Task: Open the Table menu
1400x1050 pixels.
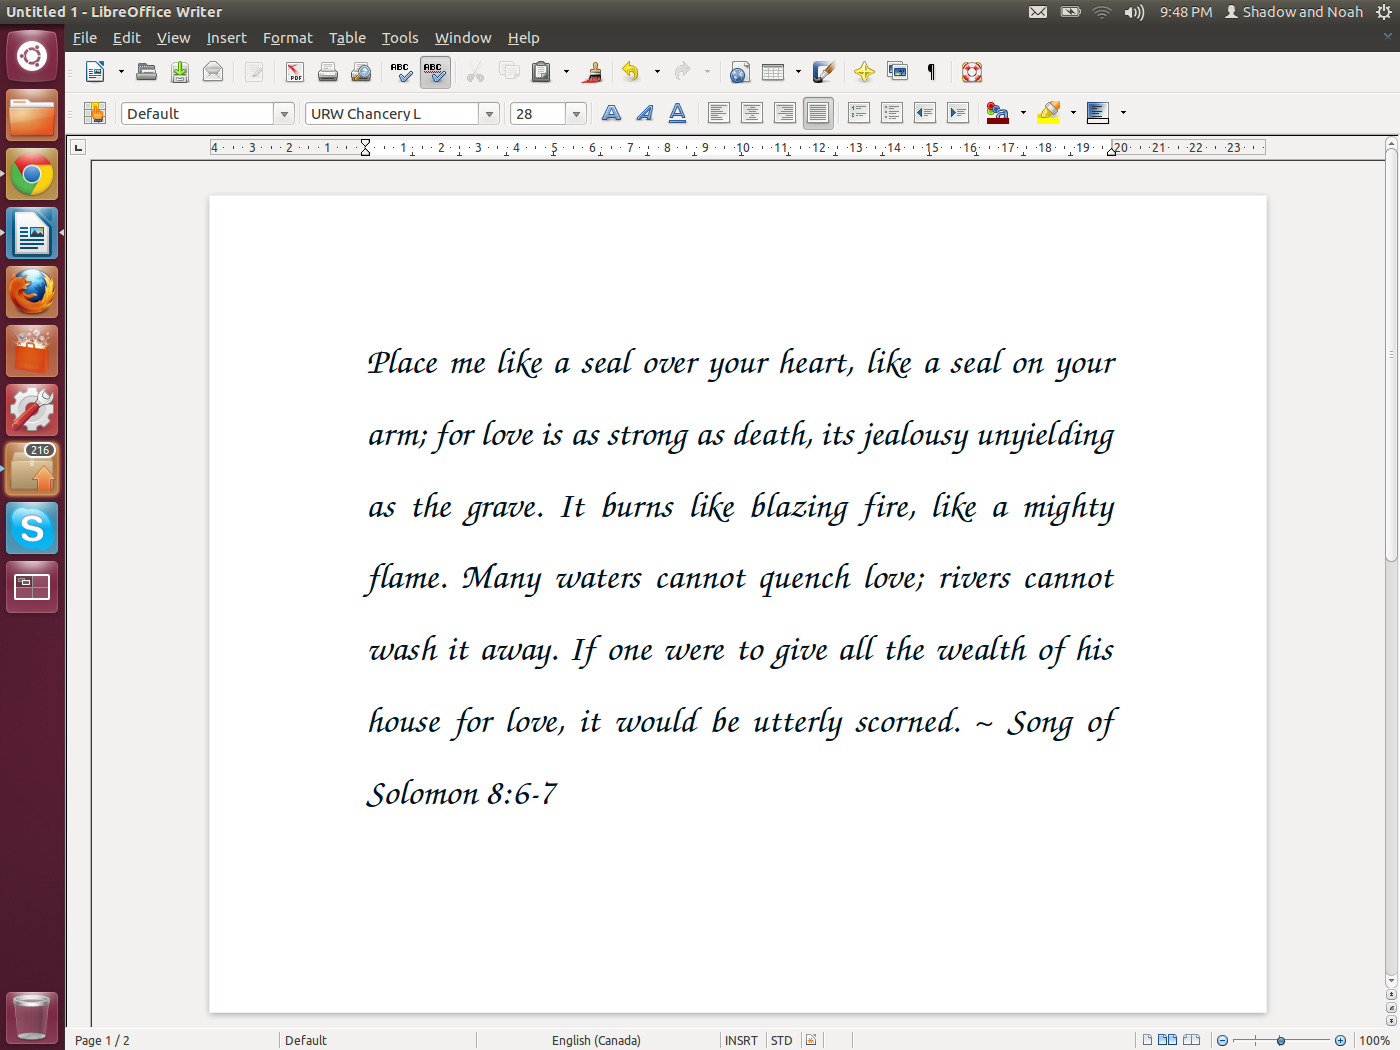Action: [x=347, y=38]
